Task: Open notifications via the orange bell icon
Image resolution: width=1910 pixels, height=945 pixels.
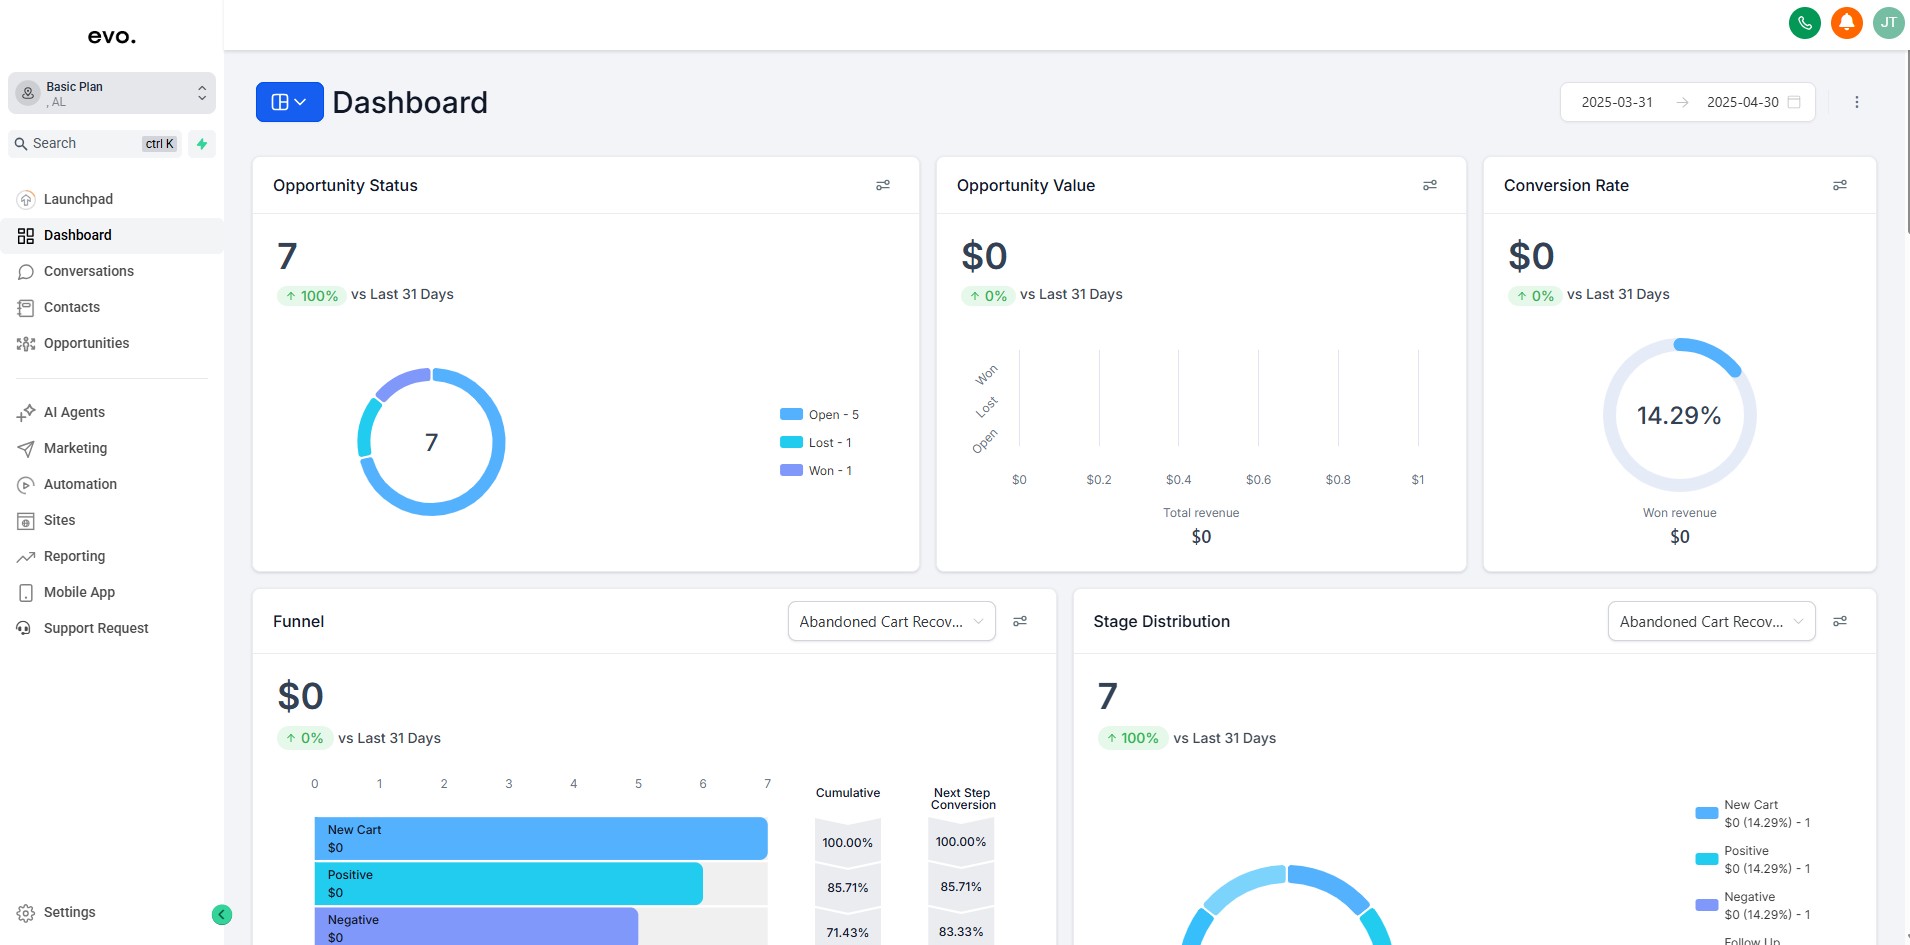Action: pos(1846,22)
